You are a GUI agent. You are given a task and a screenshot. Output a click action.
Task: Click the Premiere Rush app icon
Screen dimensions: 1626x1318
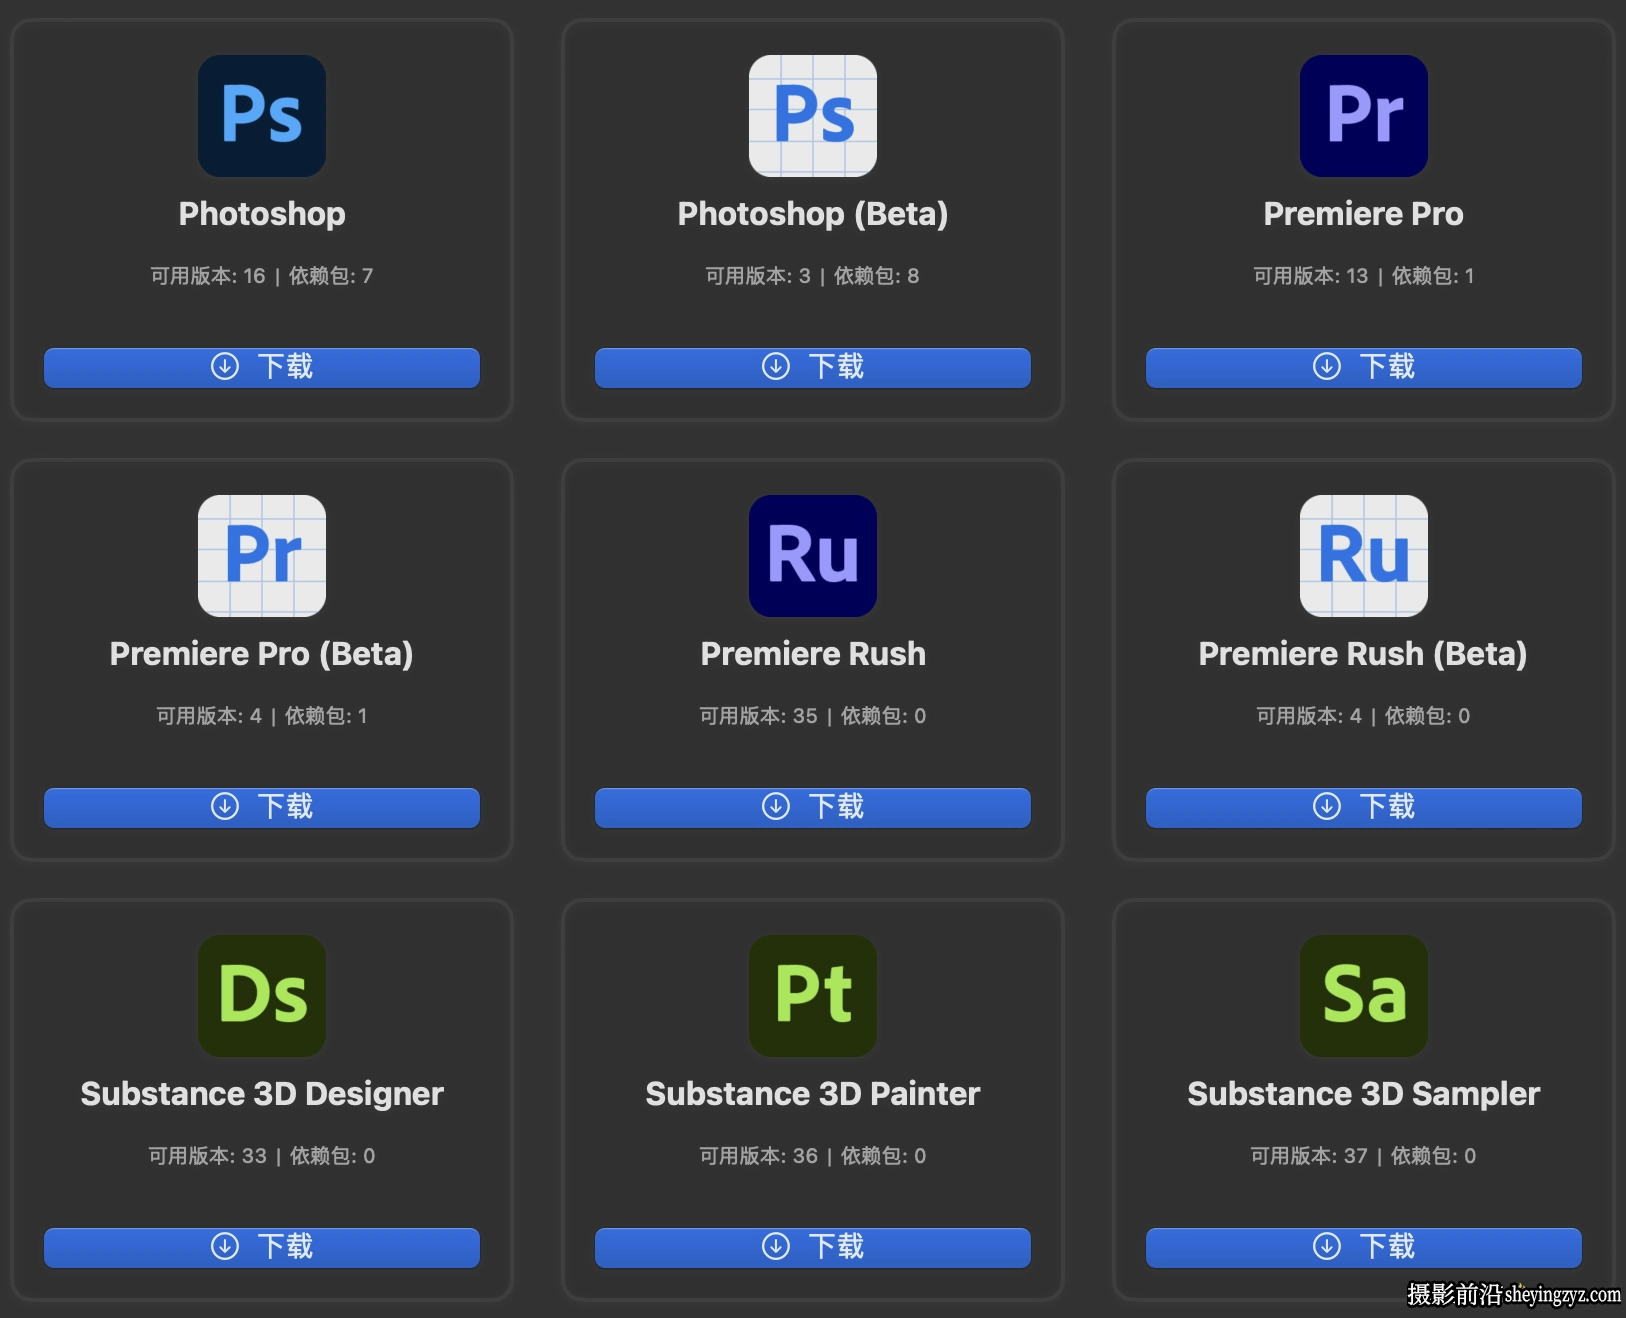coord(813,556)
